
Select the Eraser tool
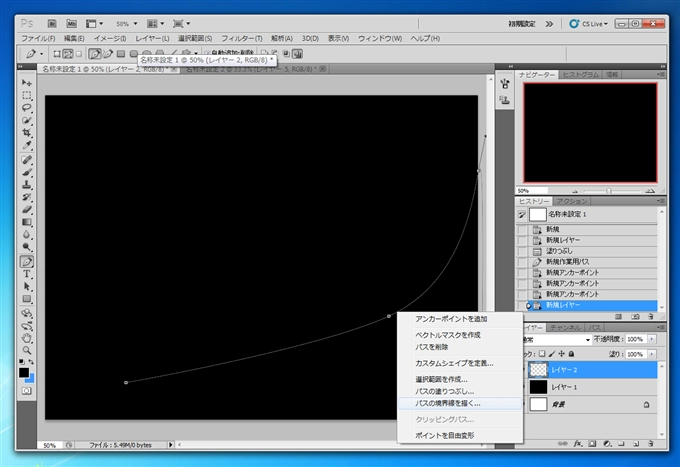click(26, 209)
